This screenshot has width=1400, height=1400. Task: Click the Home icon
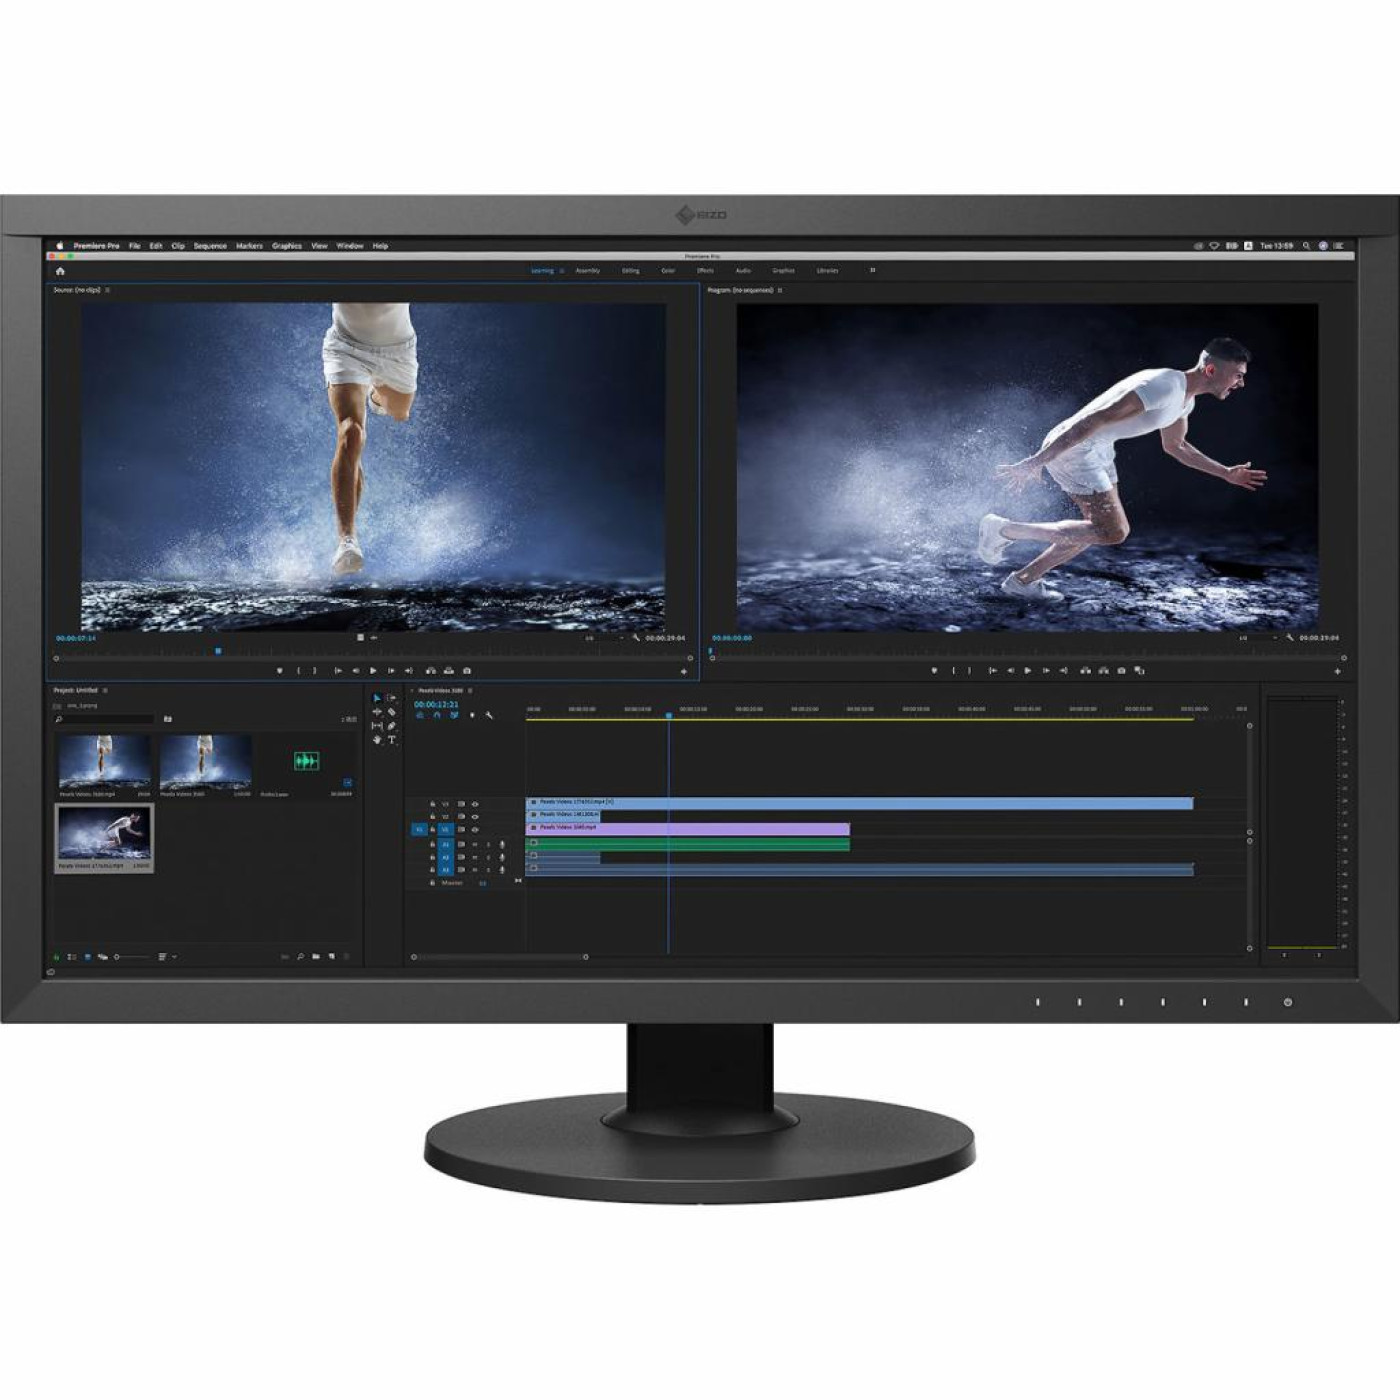point(60,271)
